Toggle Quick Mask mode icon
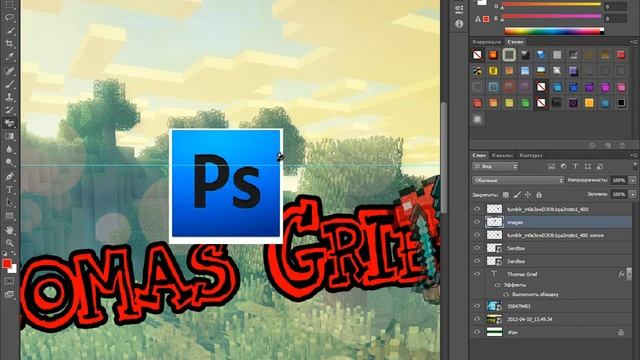Image resolution: width=640 pixels, height=360 pixels. click(9, 281)
